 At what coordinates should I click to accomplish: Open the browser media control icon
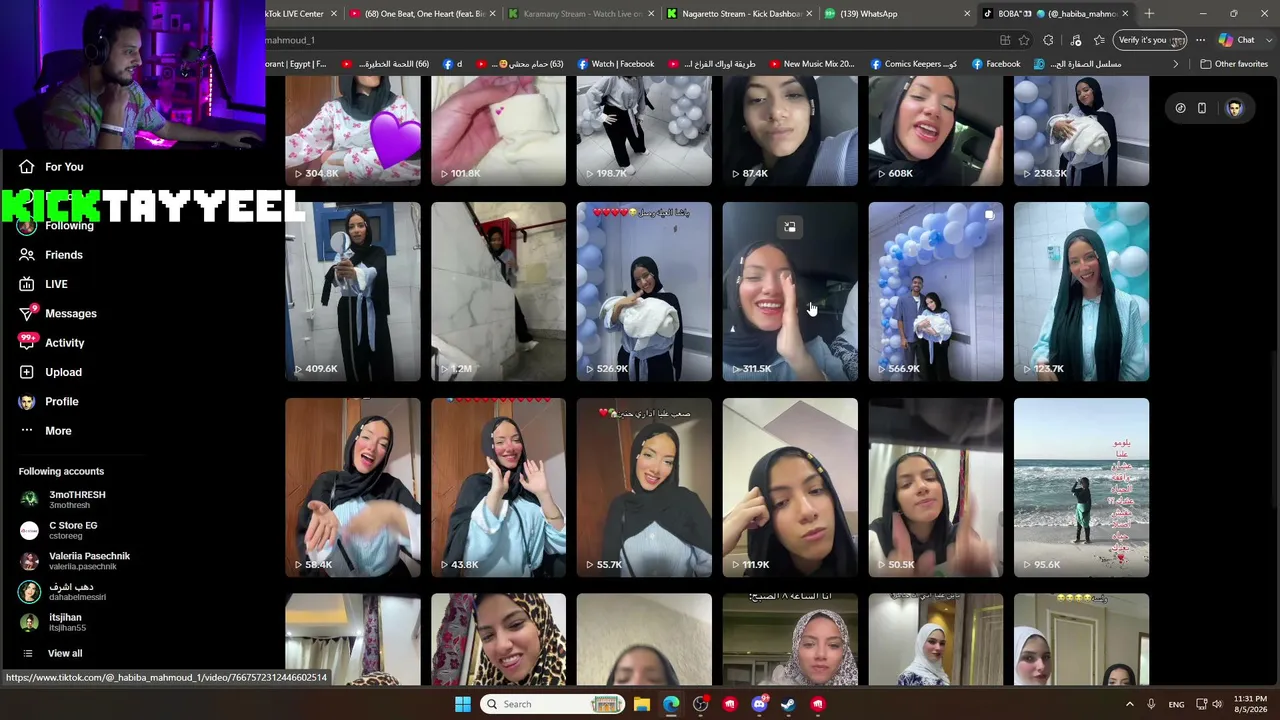coord(1076,40)
